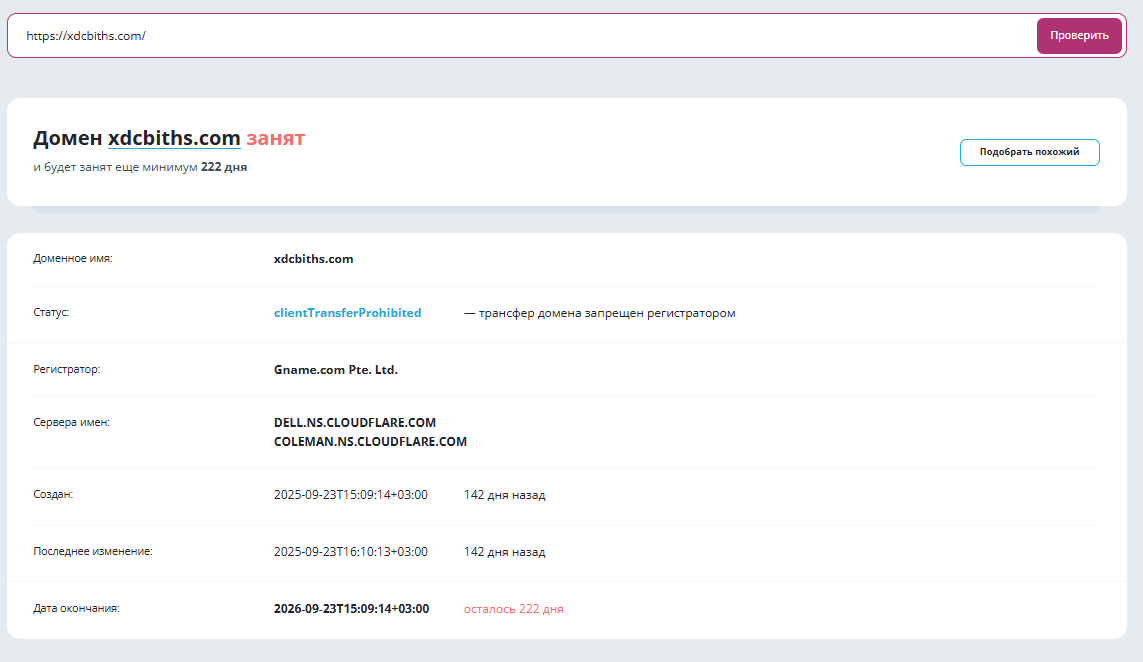Click the COLEMAN.NS.CLOUDFLARE.COM name server
Screen dimensions: 1143x662
[x=371, y=441]
